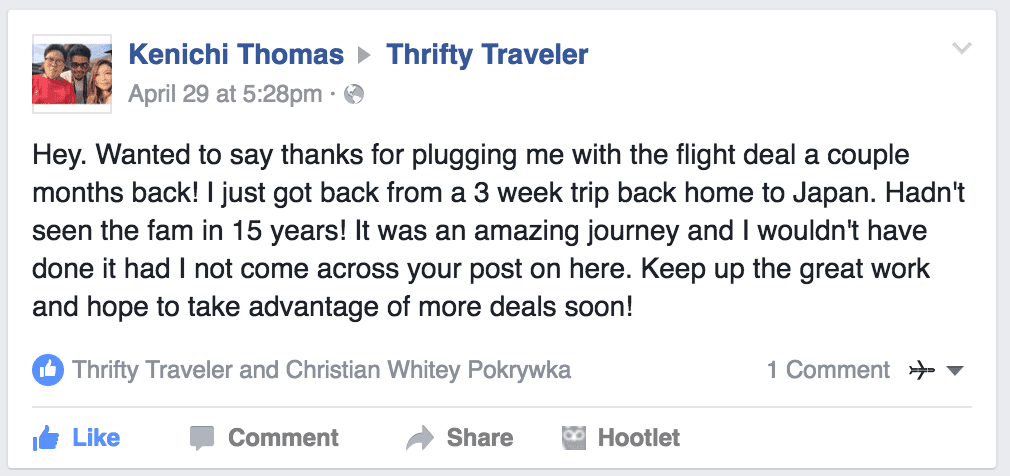Viewport: 1010px width, 476px height.
Task: Expand the dropdown triangle beside airplane icon
Action: tap(954, 371)
